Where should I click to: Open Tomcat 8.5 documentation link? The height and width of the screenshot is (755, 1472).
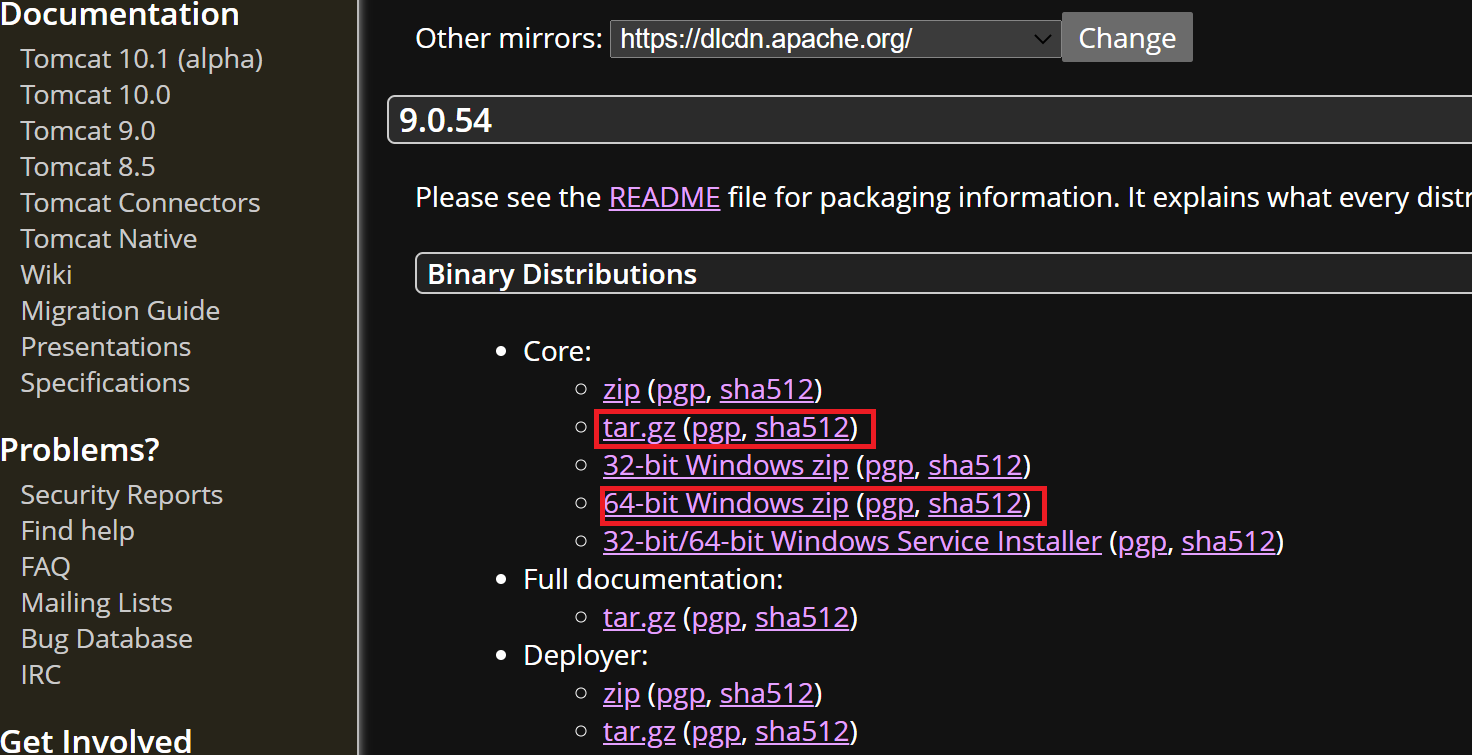[x=87, y=167]
